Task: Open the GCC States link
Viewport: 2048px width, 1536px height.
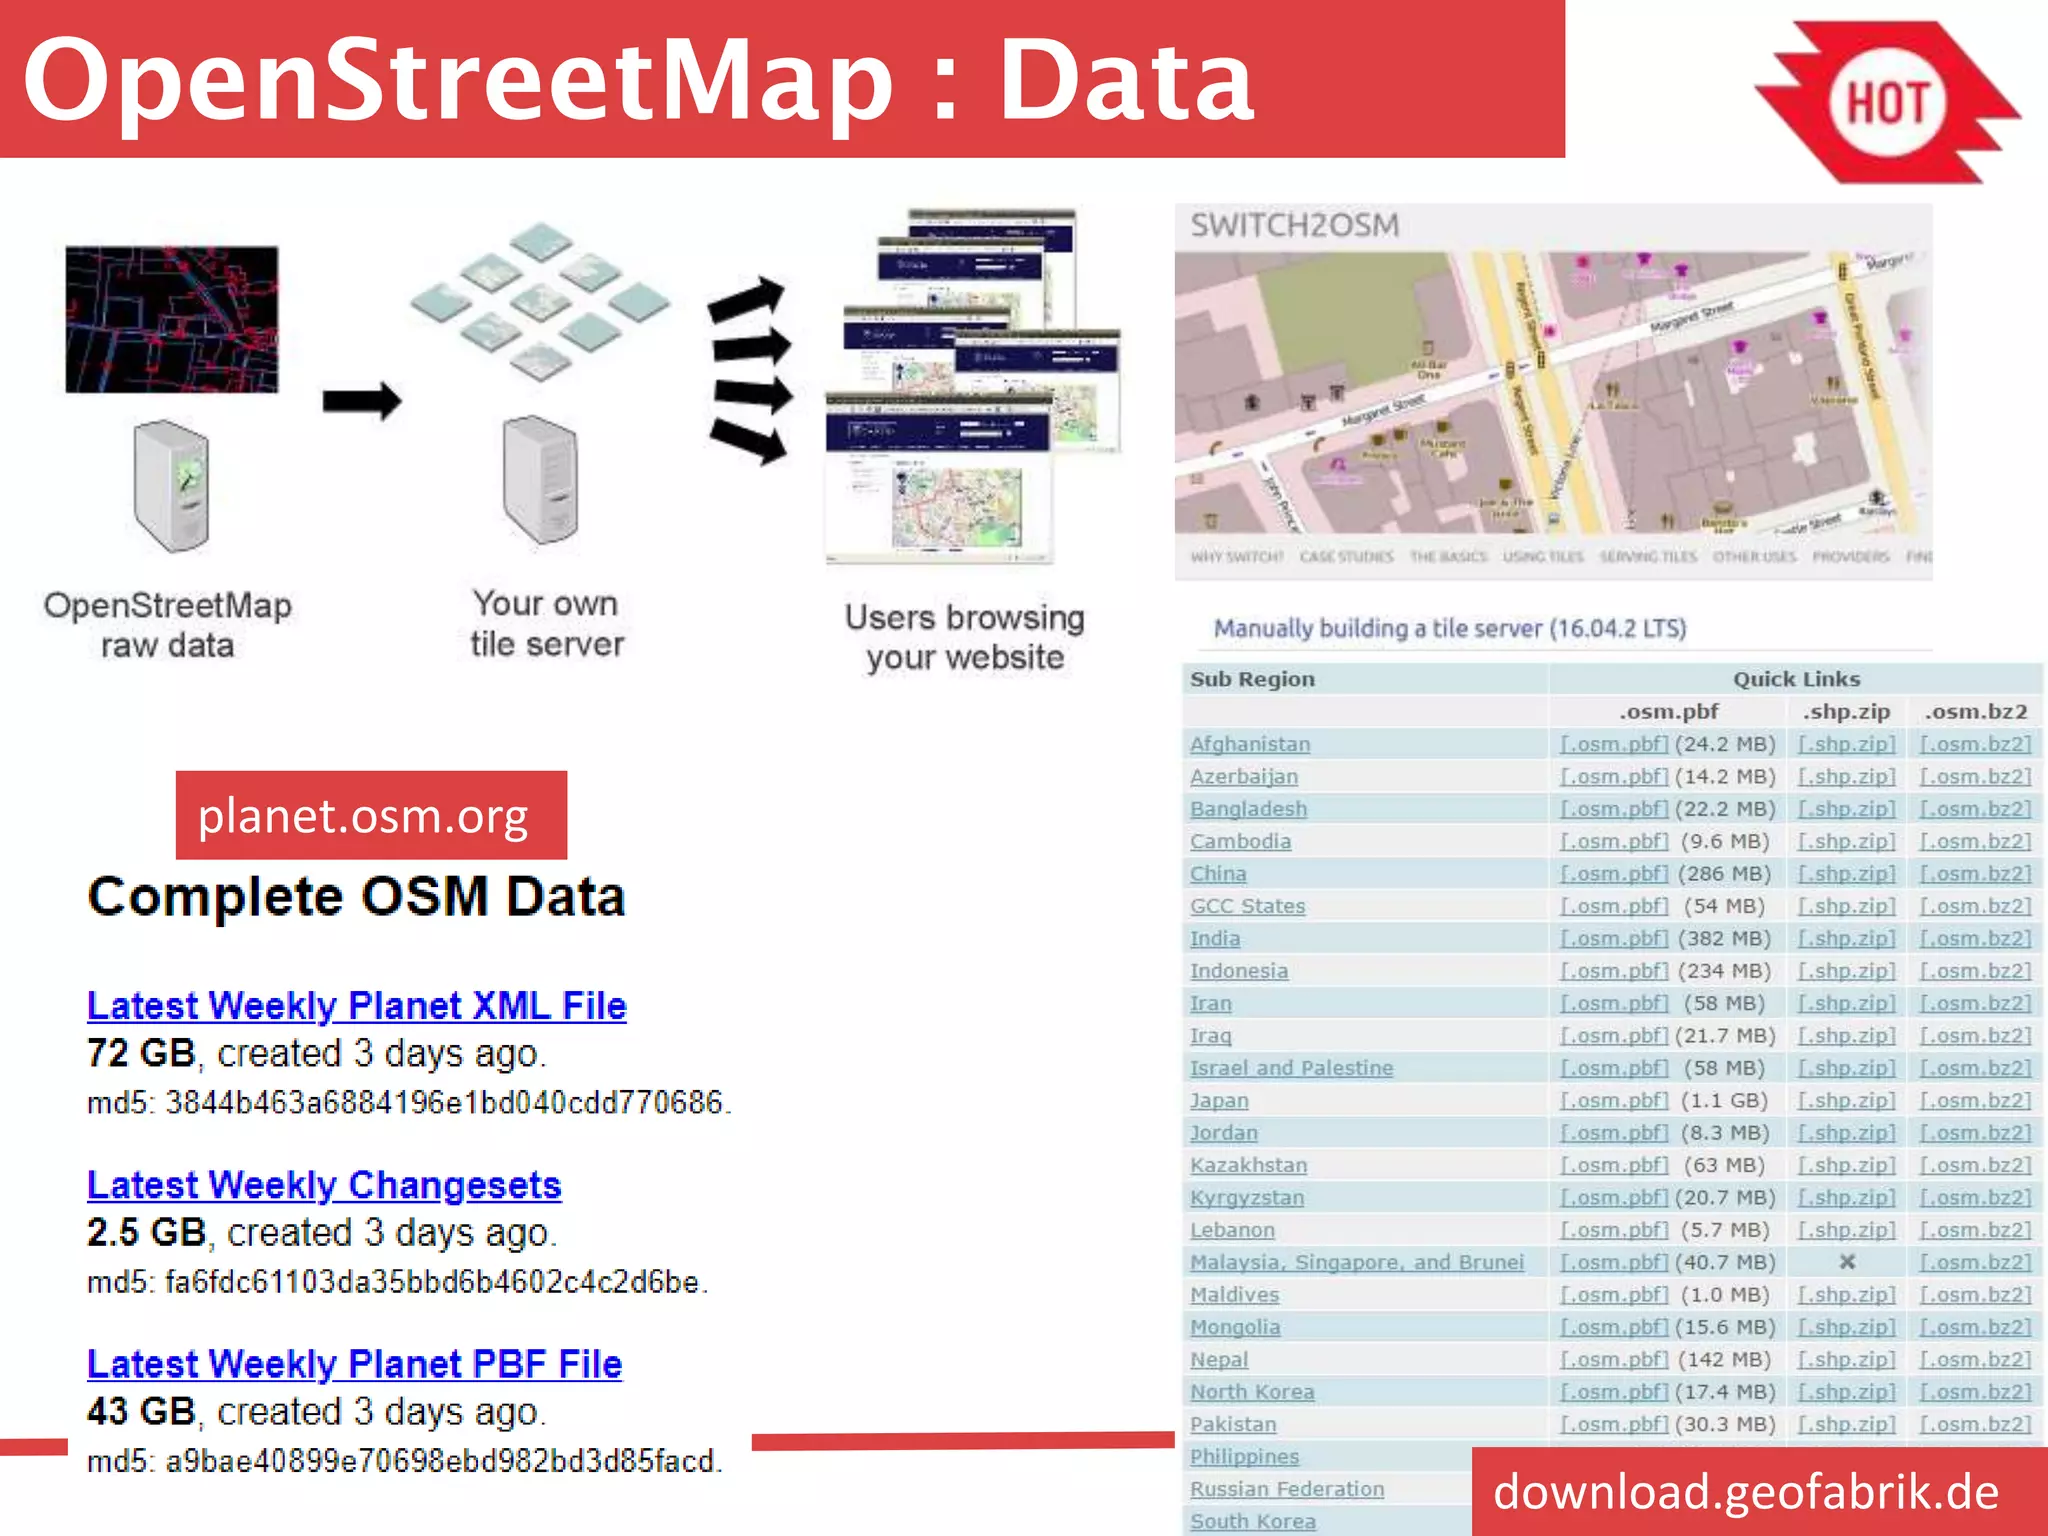Action: click(1247, 906)
